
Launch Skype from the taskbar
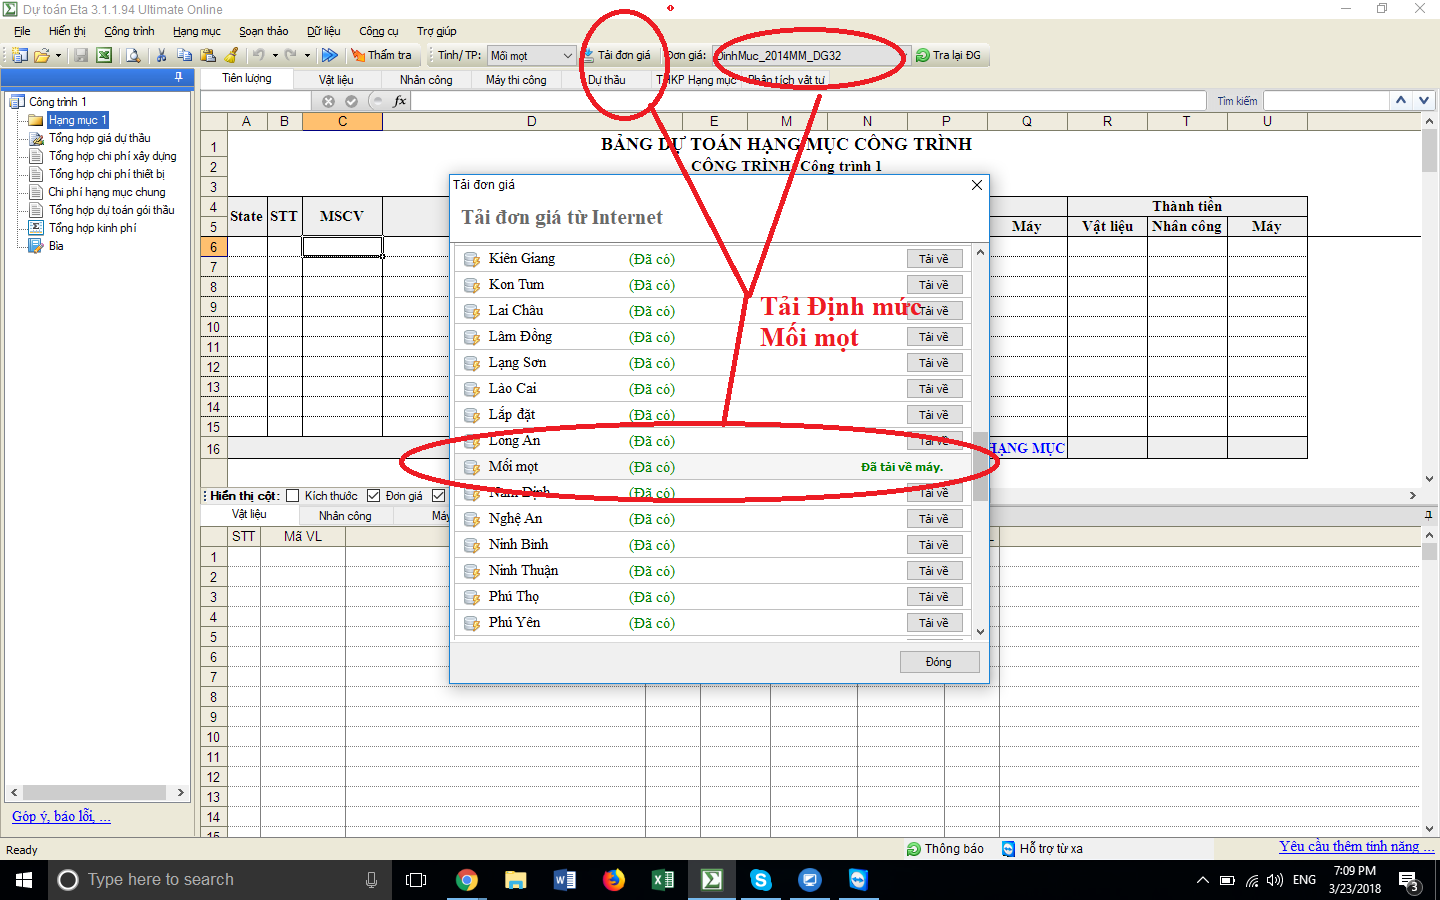(x=761, y=880)
